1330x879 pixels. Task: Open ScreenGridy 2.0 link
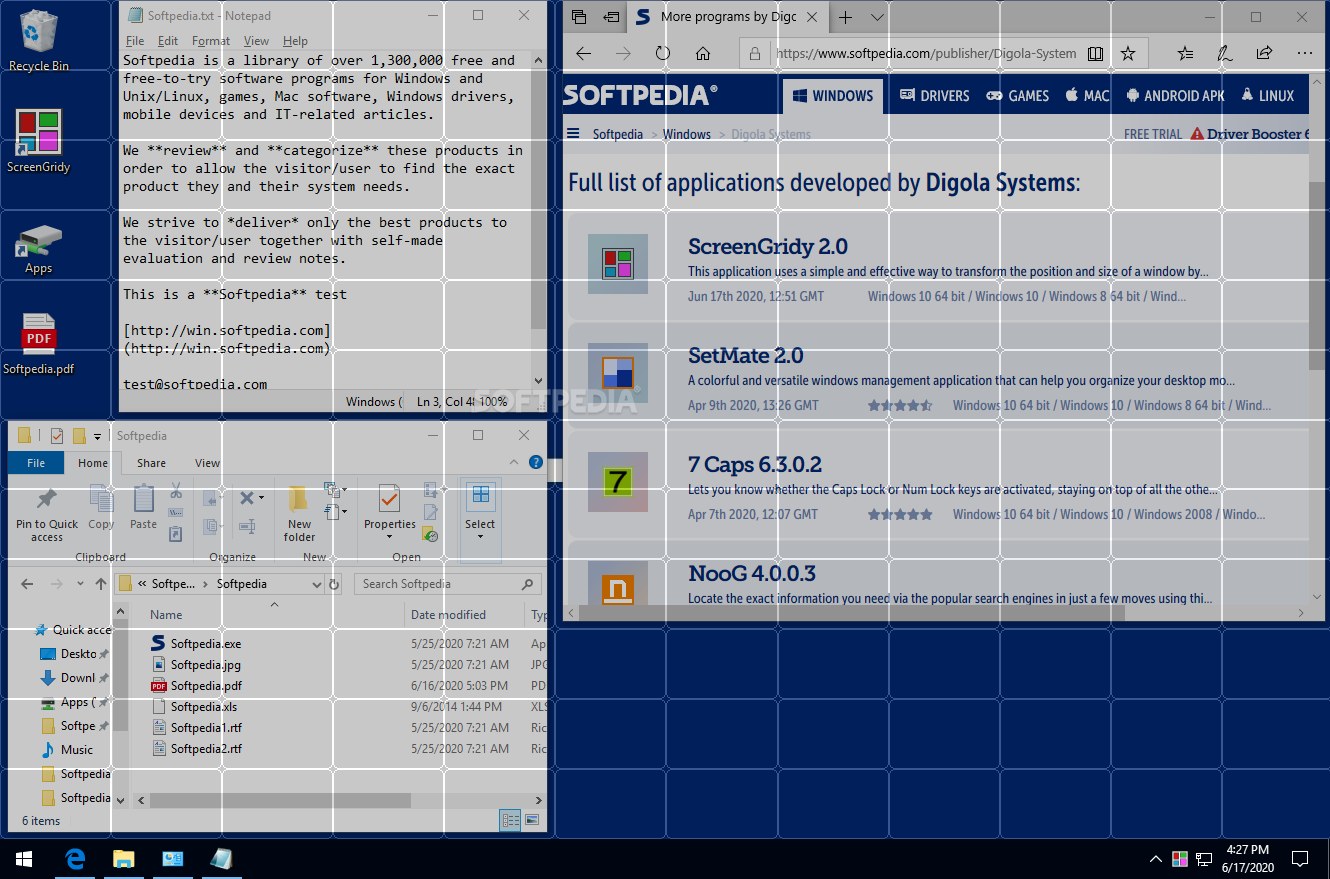(x=768, y=247)
